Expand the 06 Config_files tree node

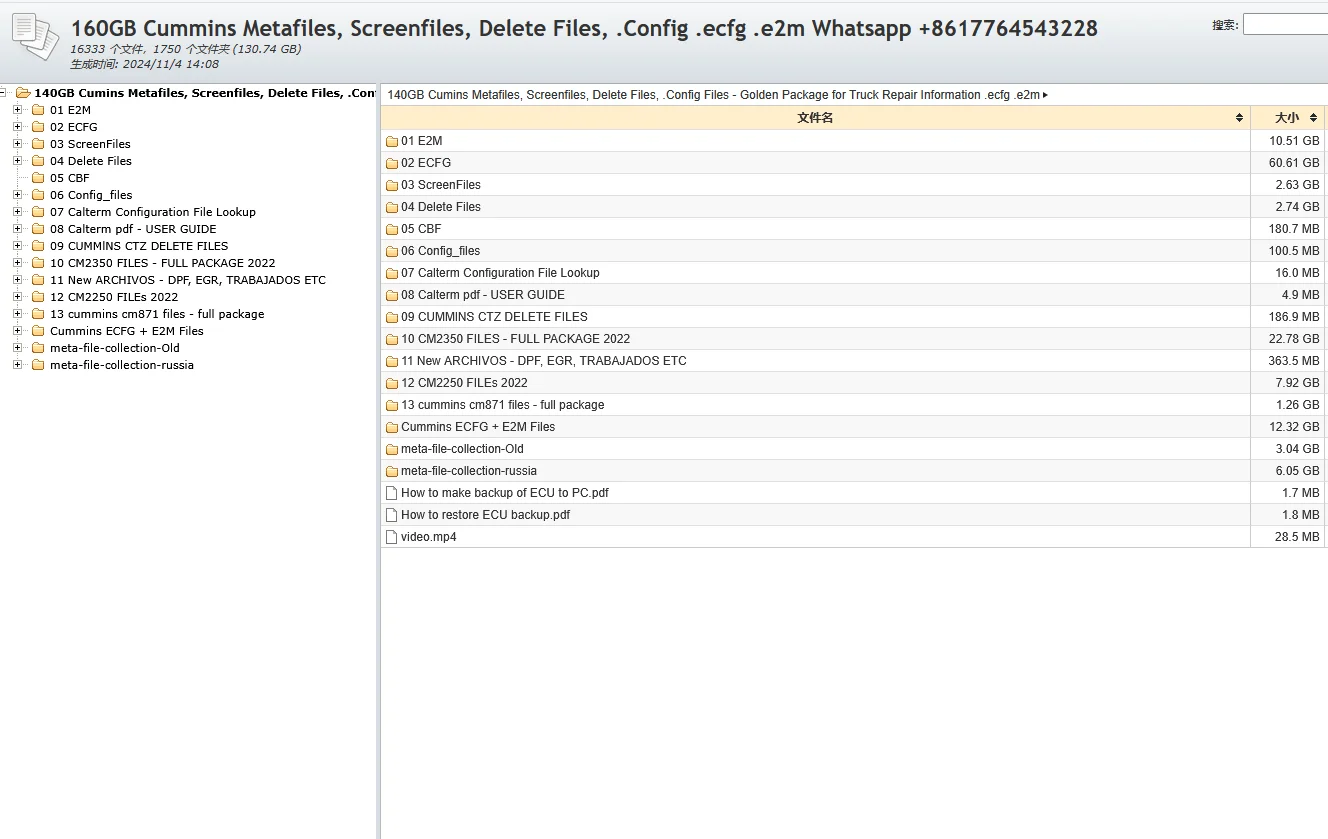17,195
